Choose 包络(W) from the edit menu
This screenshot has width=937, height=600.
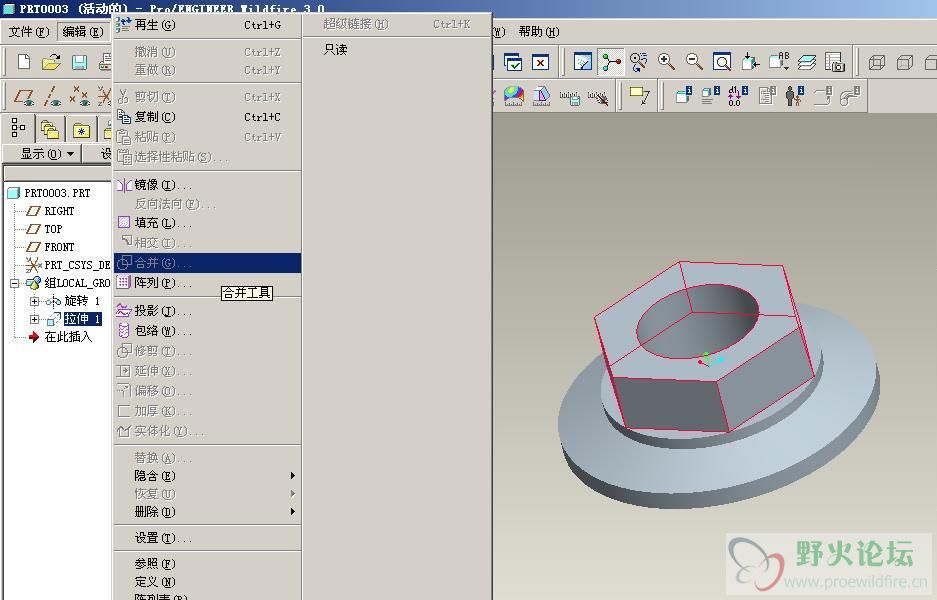[x=207, y=330]
